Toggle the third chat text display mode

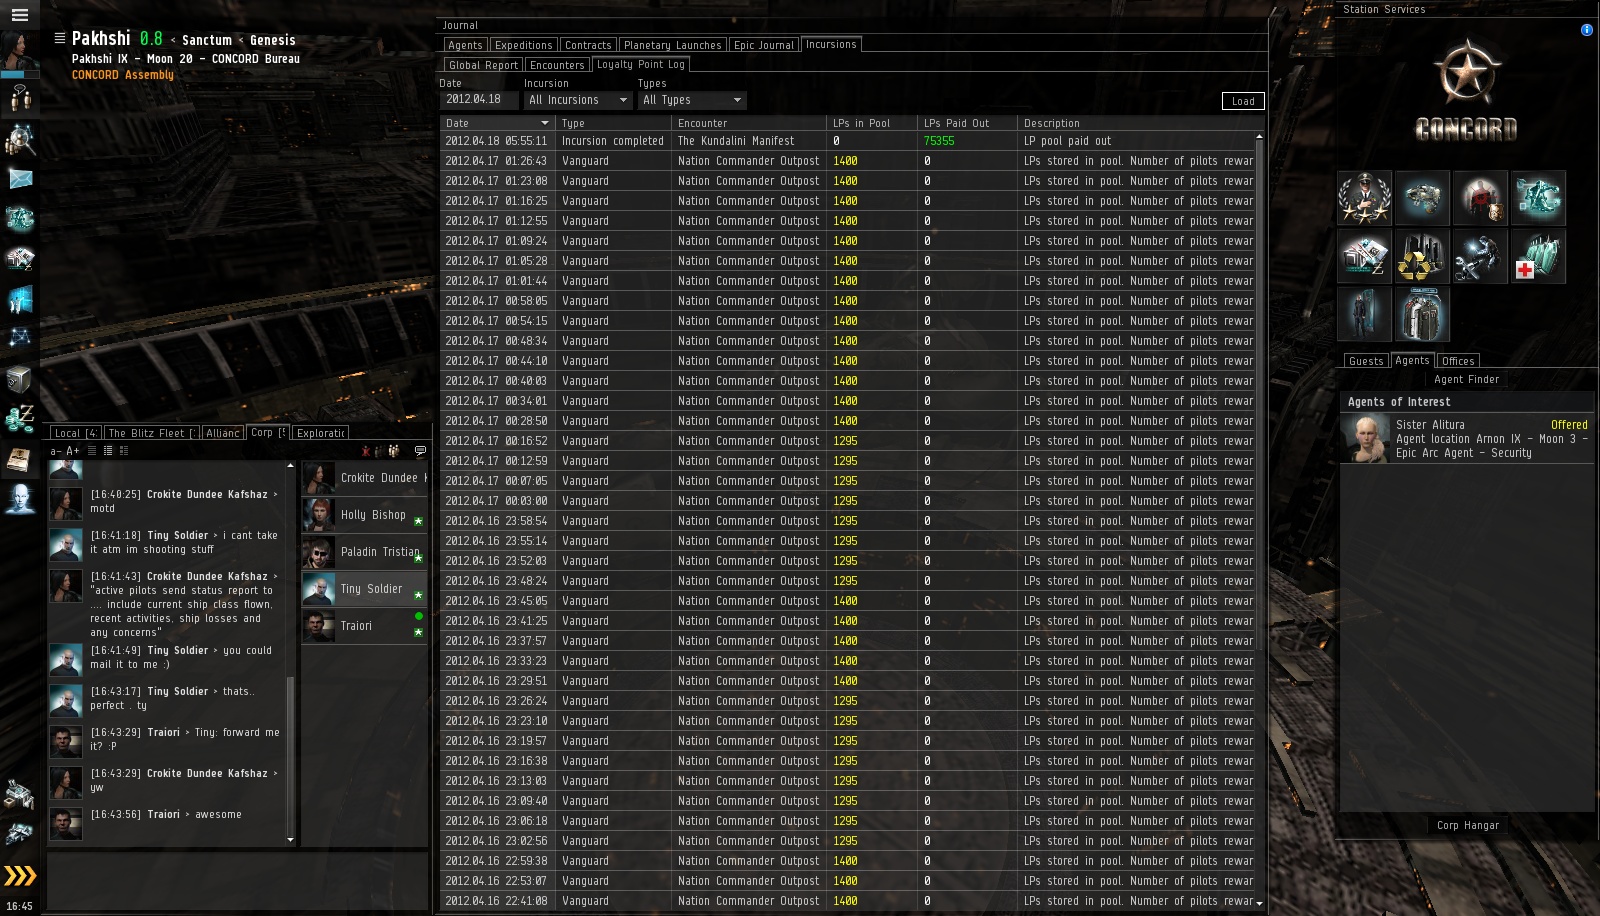point(124,451)
